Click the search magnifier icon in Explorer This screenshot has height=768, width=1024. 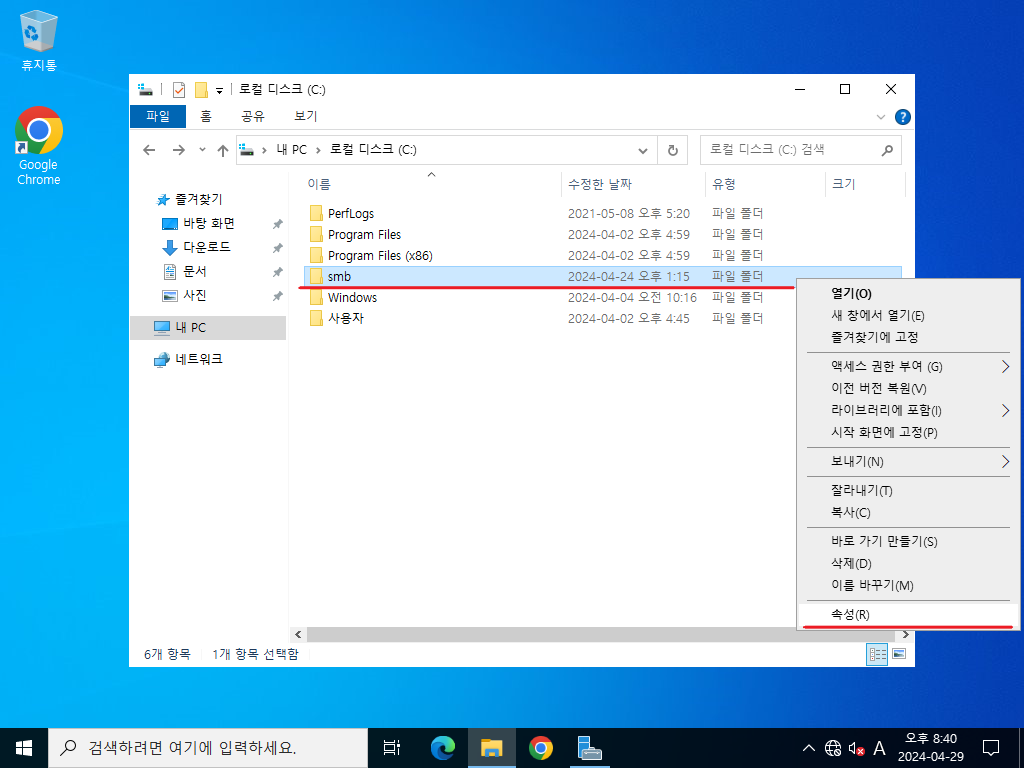click(x=887, y=150)
